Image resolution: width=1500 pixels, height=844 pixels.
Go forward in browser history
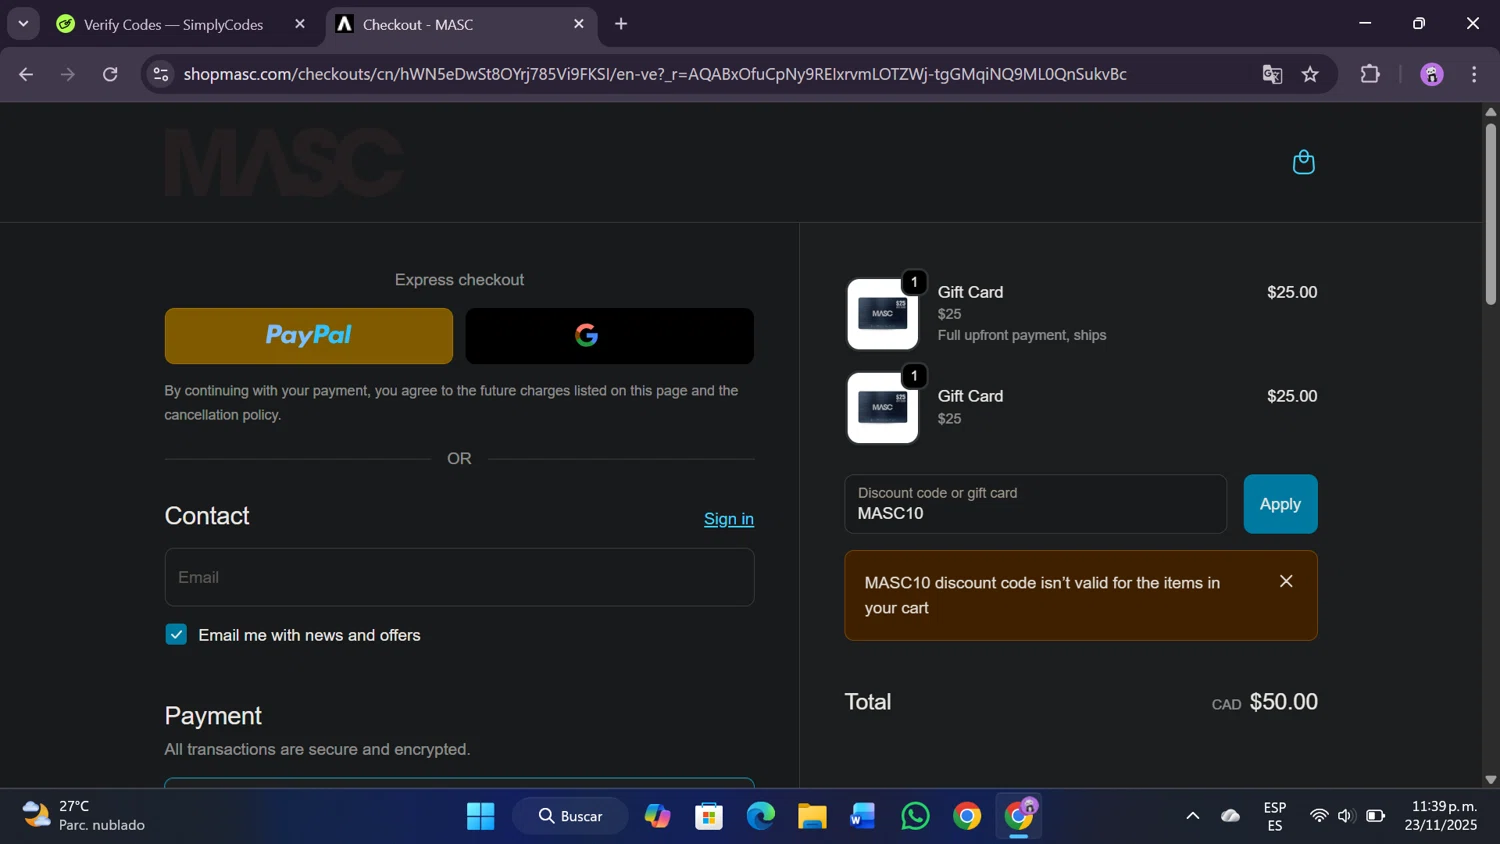point(68,74)
